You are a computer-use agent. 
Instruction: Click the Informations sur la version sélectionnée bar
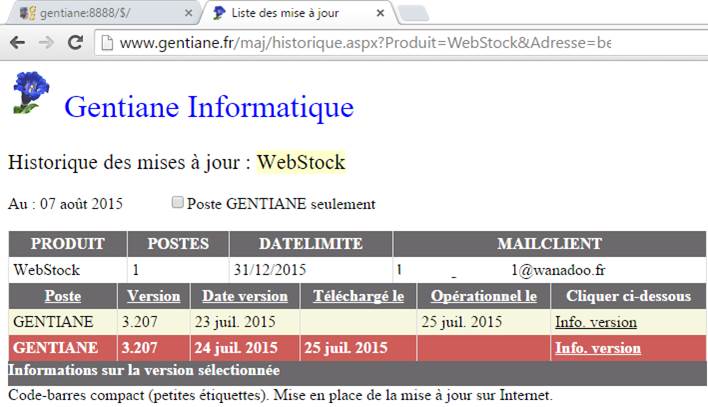coord(357,371)
